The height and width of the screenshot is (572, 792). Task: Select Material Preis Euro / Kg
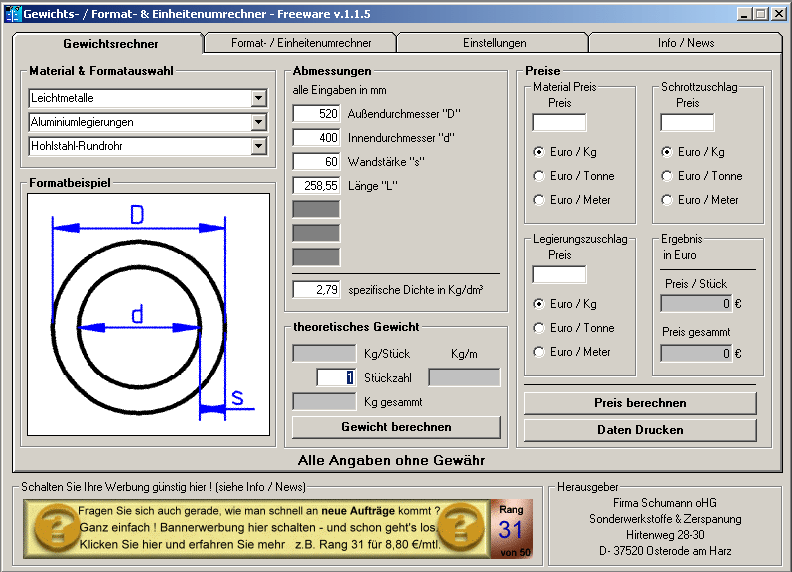tap(539, 152)
